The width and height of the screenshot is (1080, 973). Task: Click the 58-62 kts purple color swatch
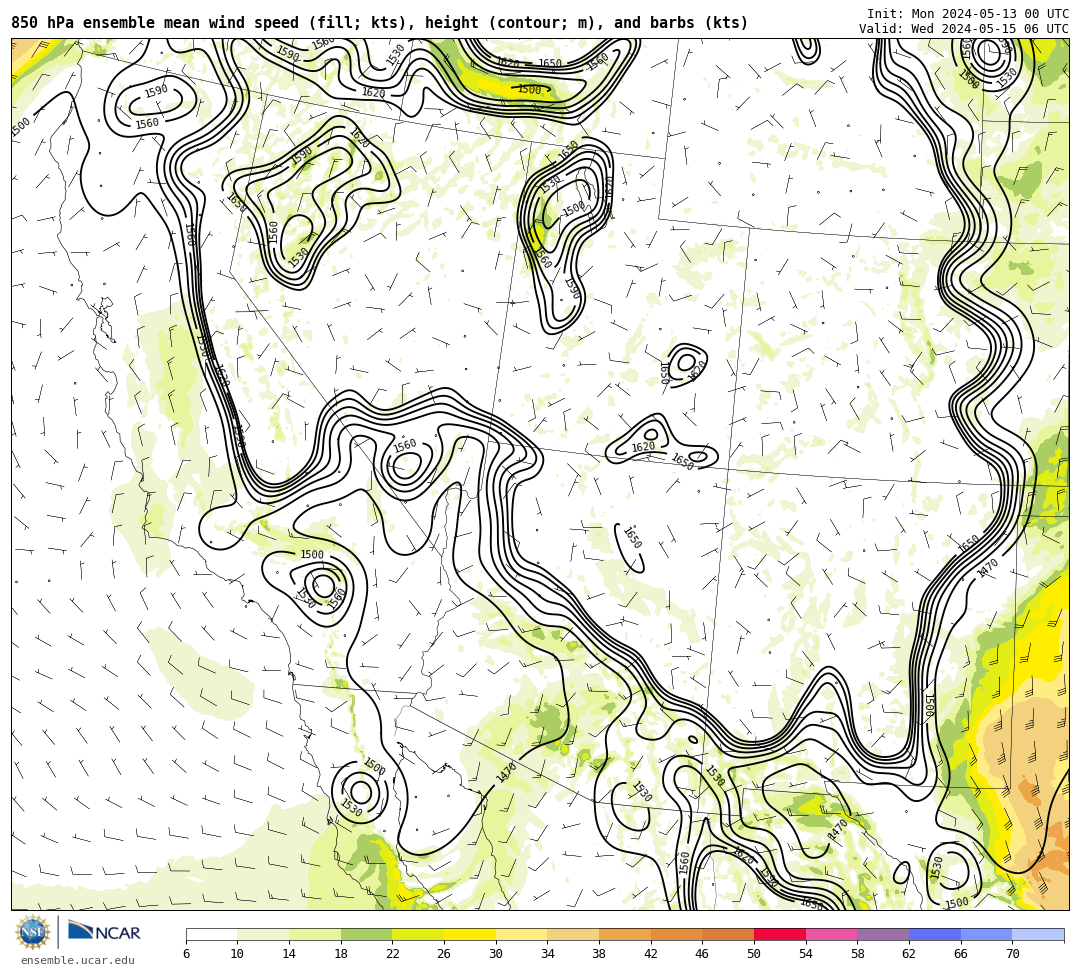883,934
